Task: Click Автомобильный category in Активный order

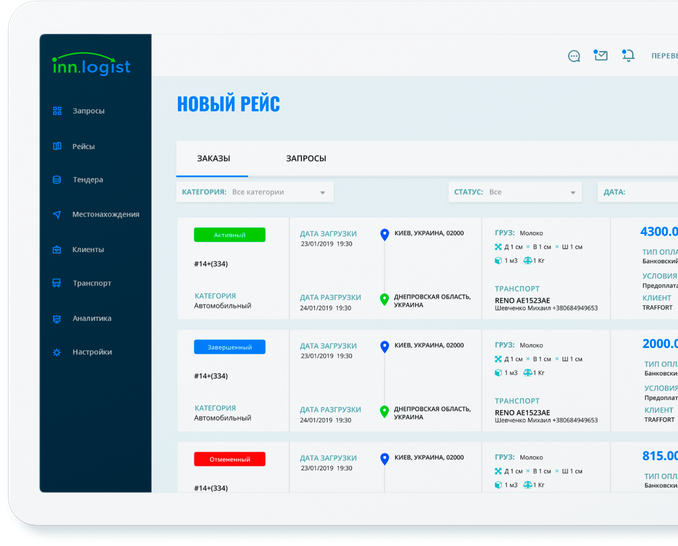Action: [222, 306]
